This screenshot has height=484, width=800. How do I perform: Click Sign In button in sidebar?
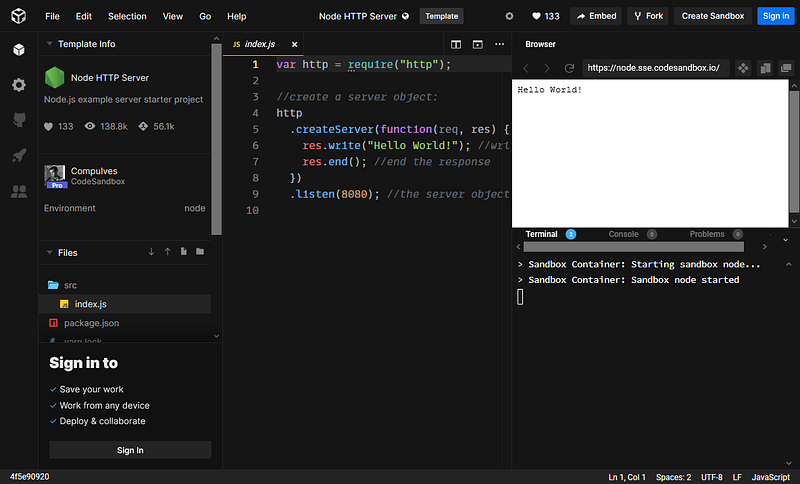tap(130, 450)
